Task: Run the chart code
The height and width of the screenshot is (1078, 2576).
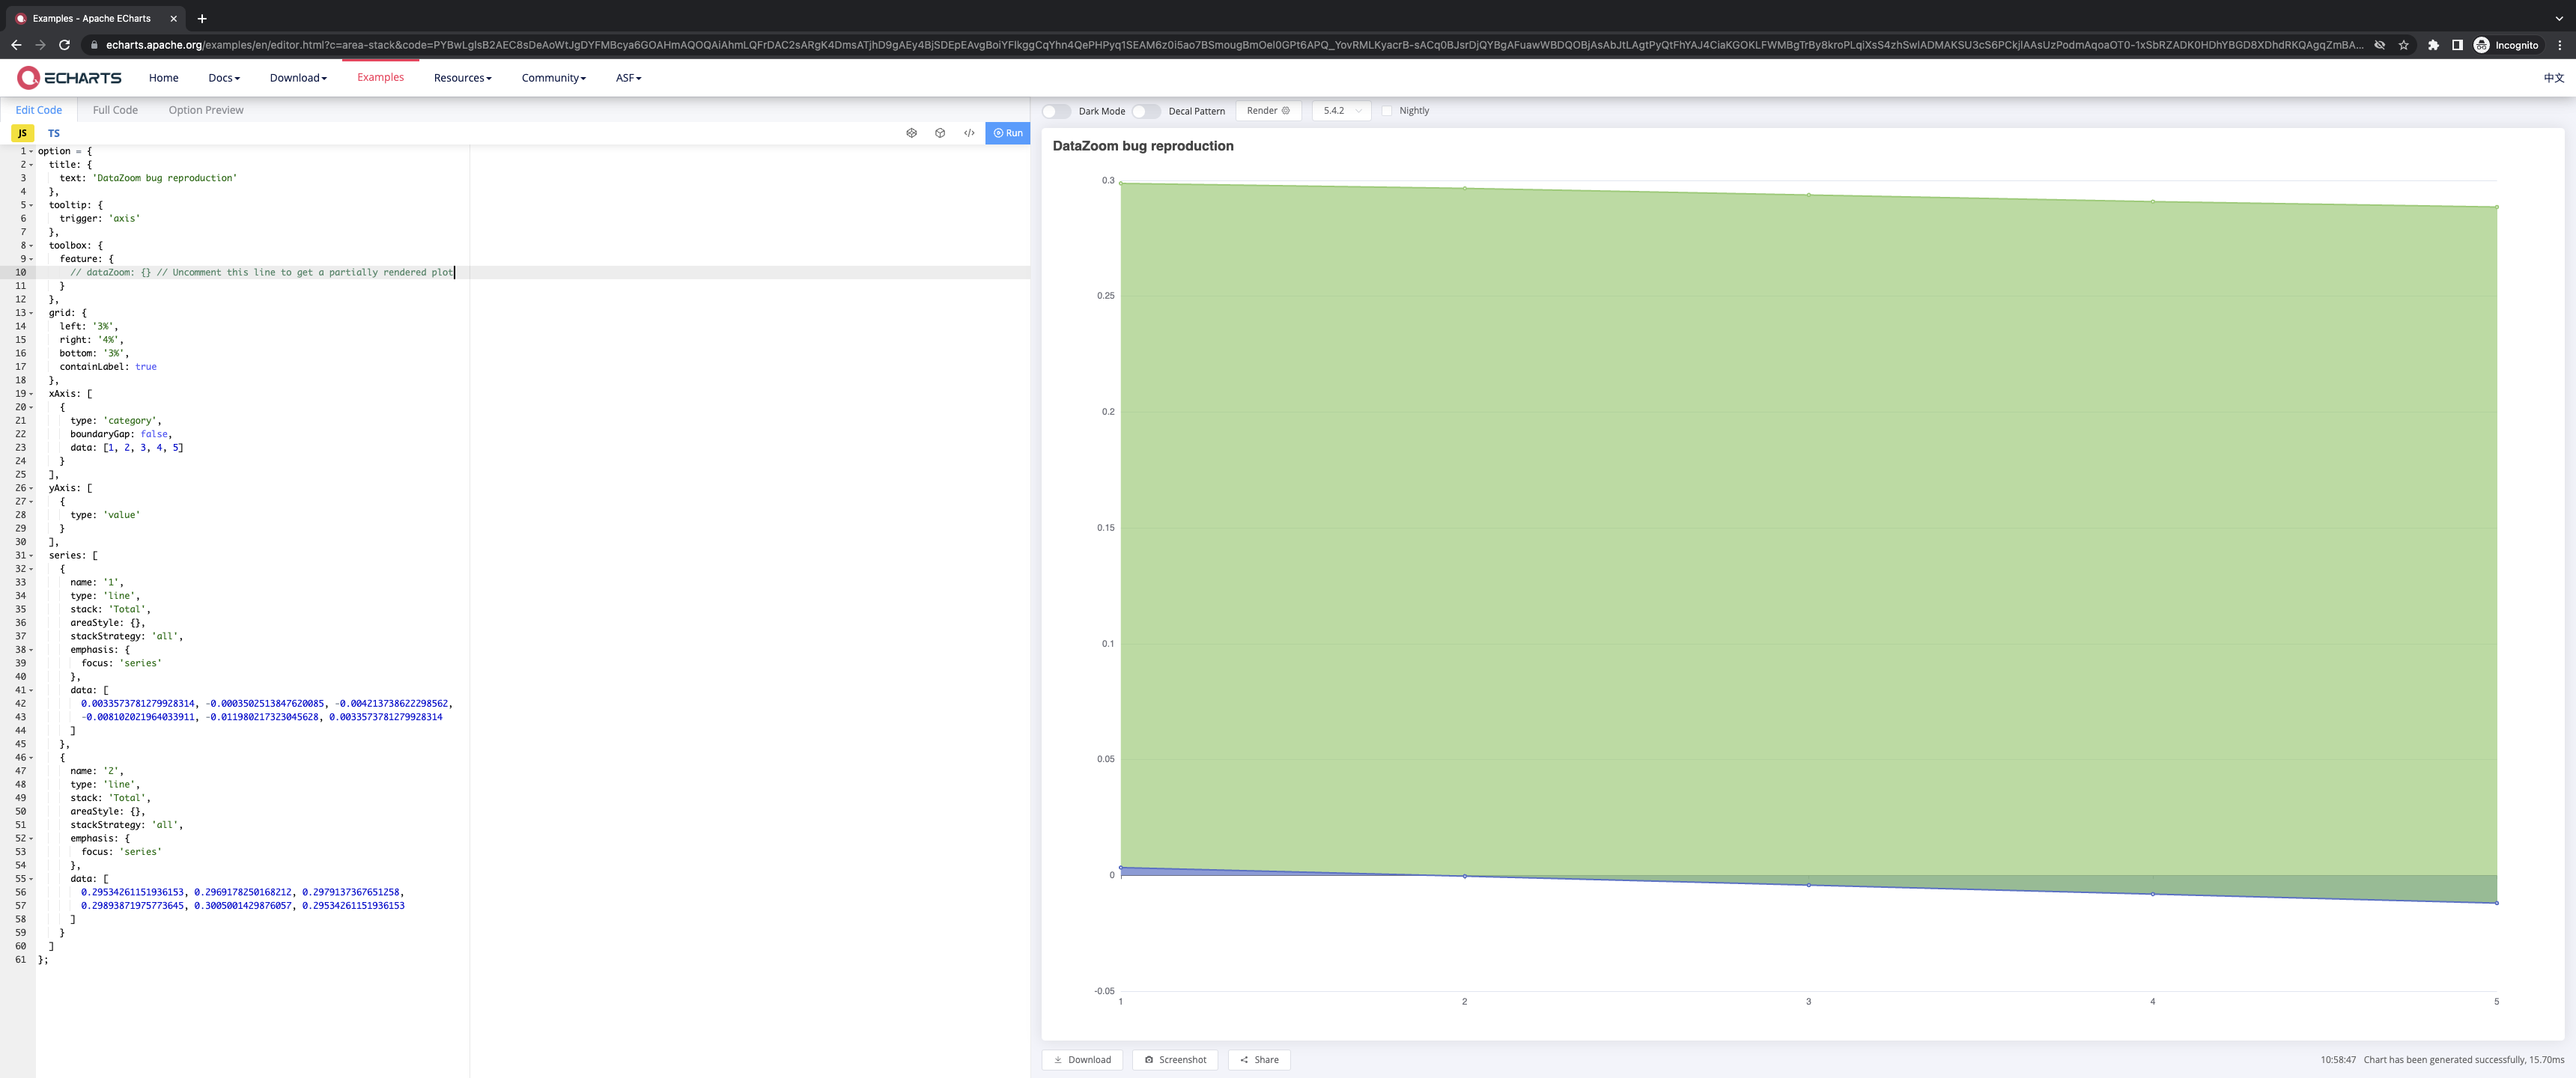Action: [1007, 132]
